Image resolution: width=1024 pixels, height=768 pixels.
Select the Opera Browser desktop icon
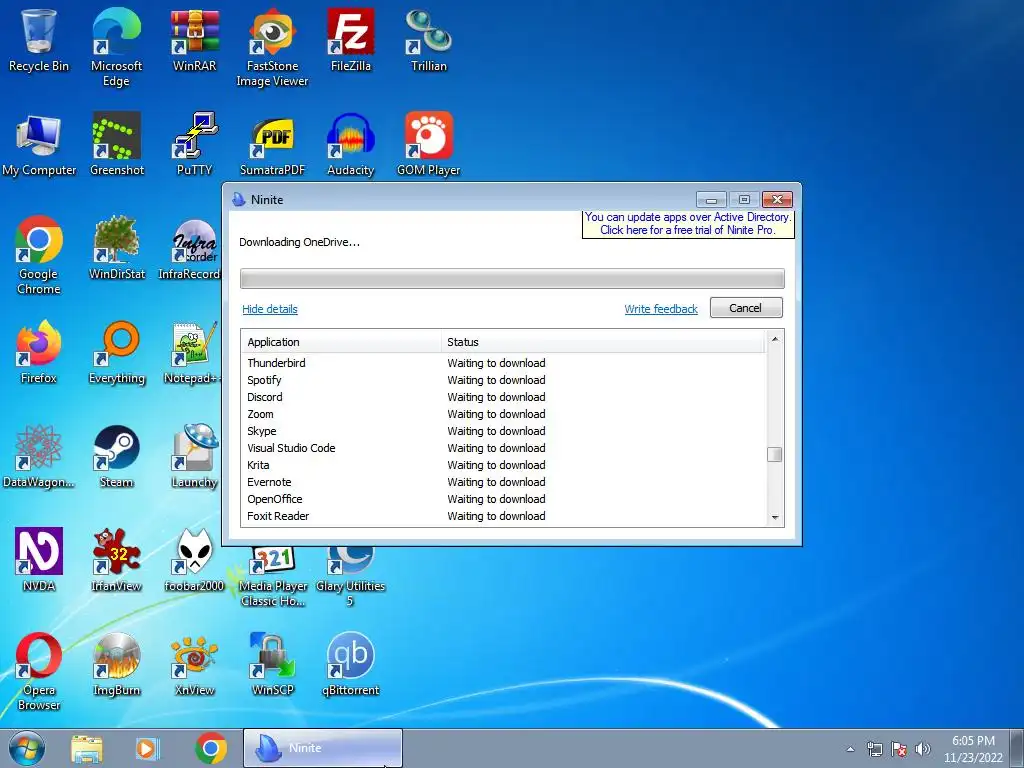(39, 671)
